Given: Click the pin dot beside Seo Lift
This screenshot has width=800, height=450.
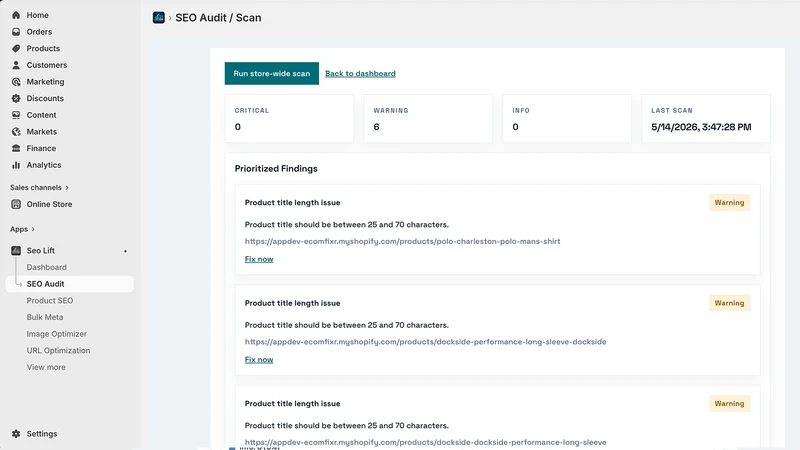Looking at the screenshot, I should [125, 251].
